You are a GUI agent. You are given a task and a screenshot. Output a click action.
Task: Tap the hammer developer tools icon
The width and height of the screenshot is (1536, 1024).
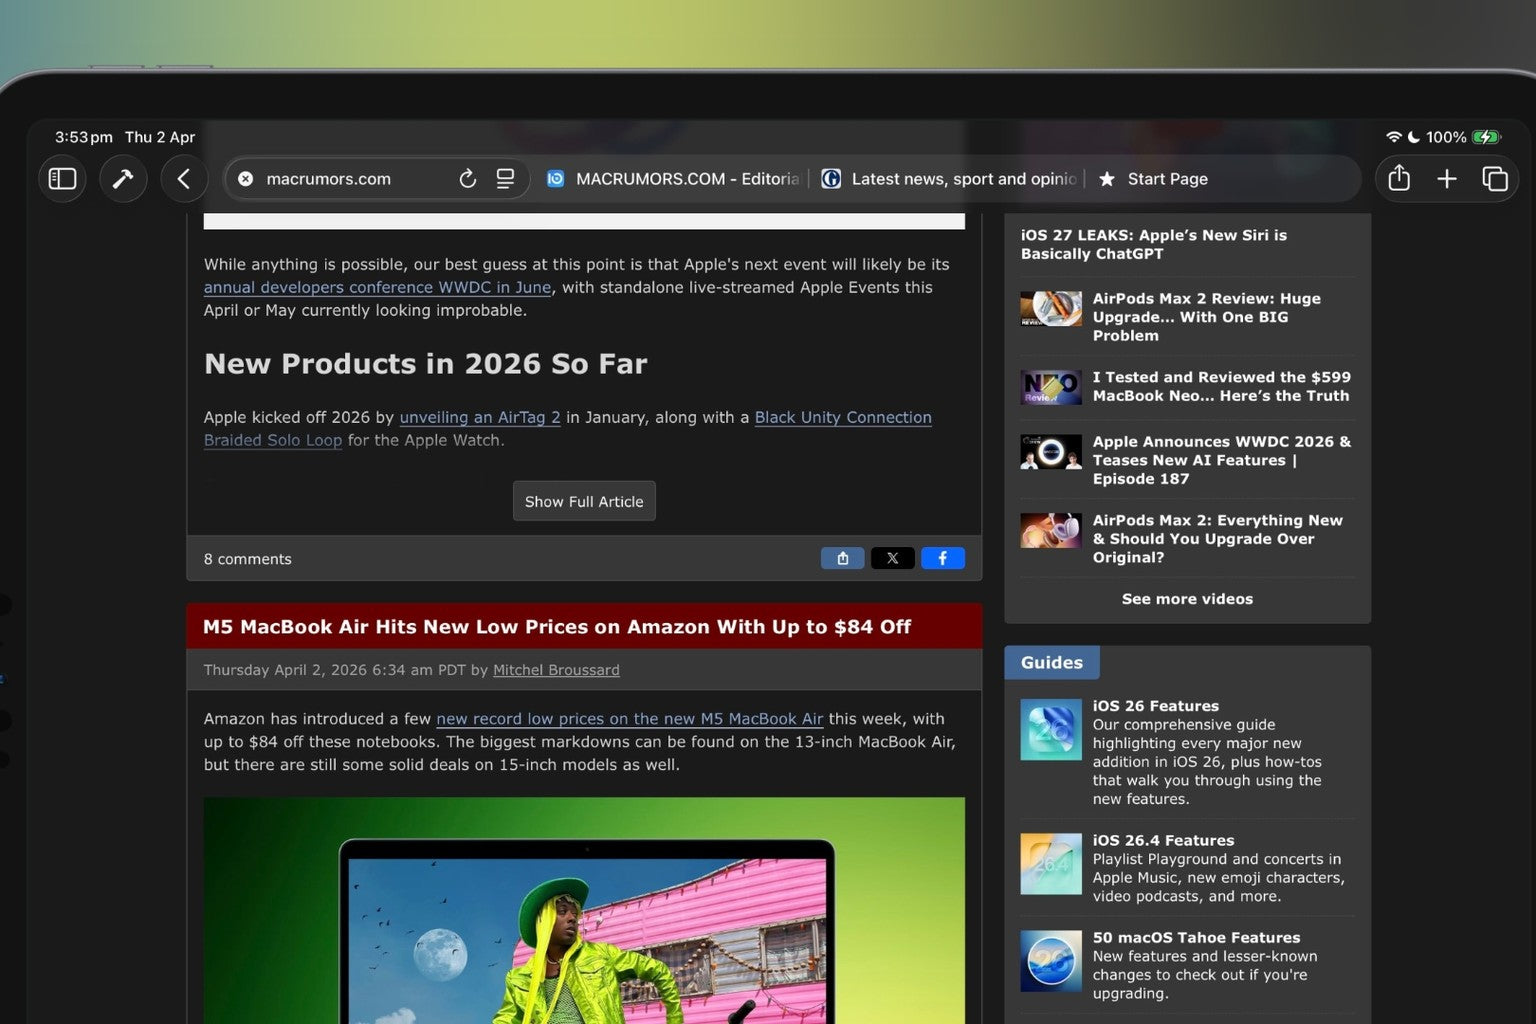123,179
